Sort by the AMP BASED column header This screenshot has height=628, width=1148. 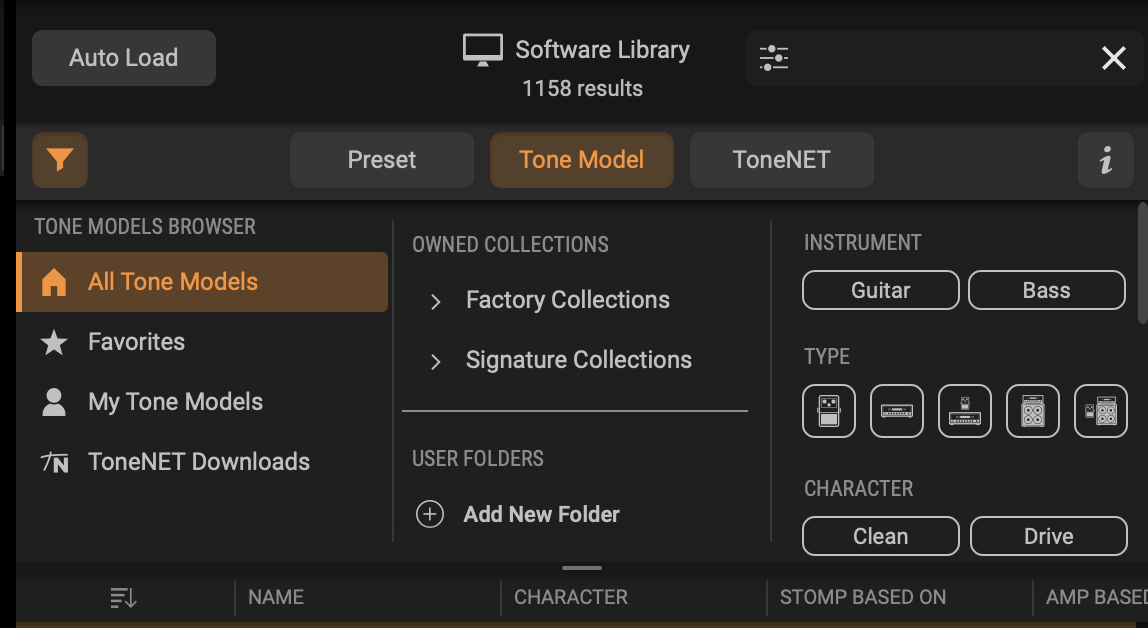point(1097,597)
